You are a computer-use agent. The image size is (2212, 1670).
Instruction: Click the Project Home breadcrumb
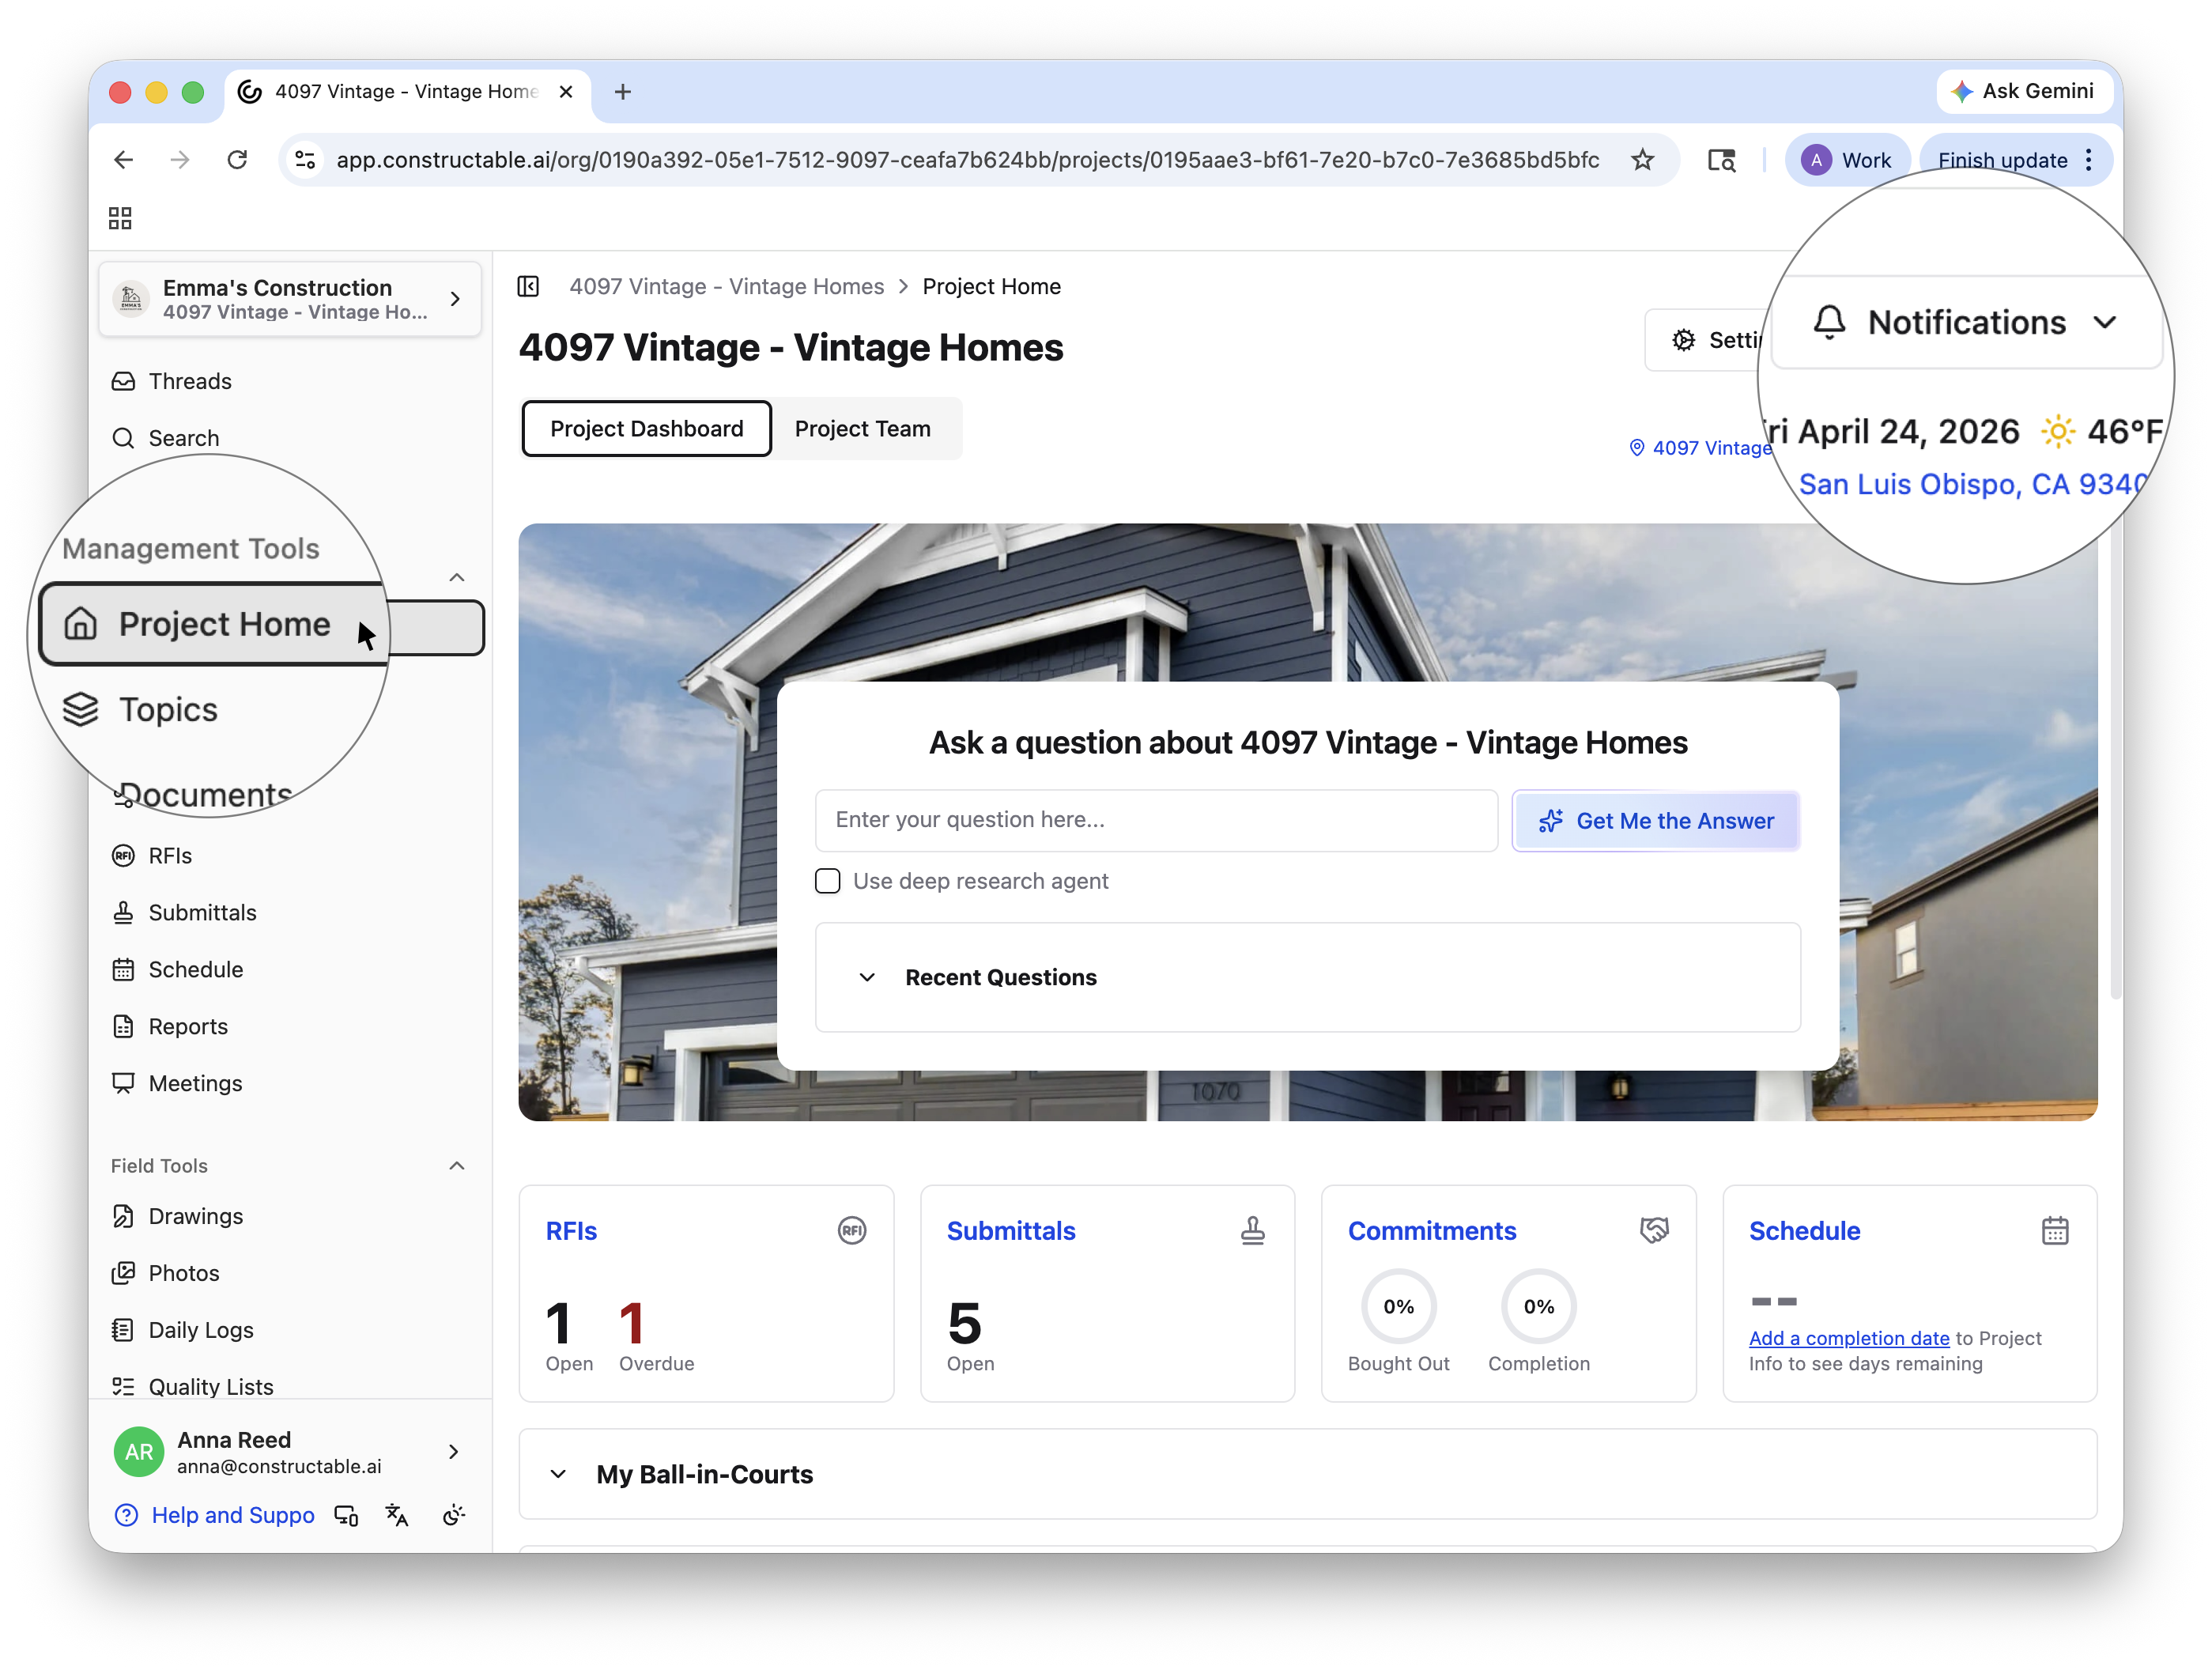992,287
